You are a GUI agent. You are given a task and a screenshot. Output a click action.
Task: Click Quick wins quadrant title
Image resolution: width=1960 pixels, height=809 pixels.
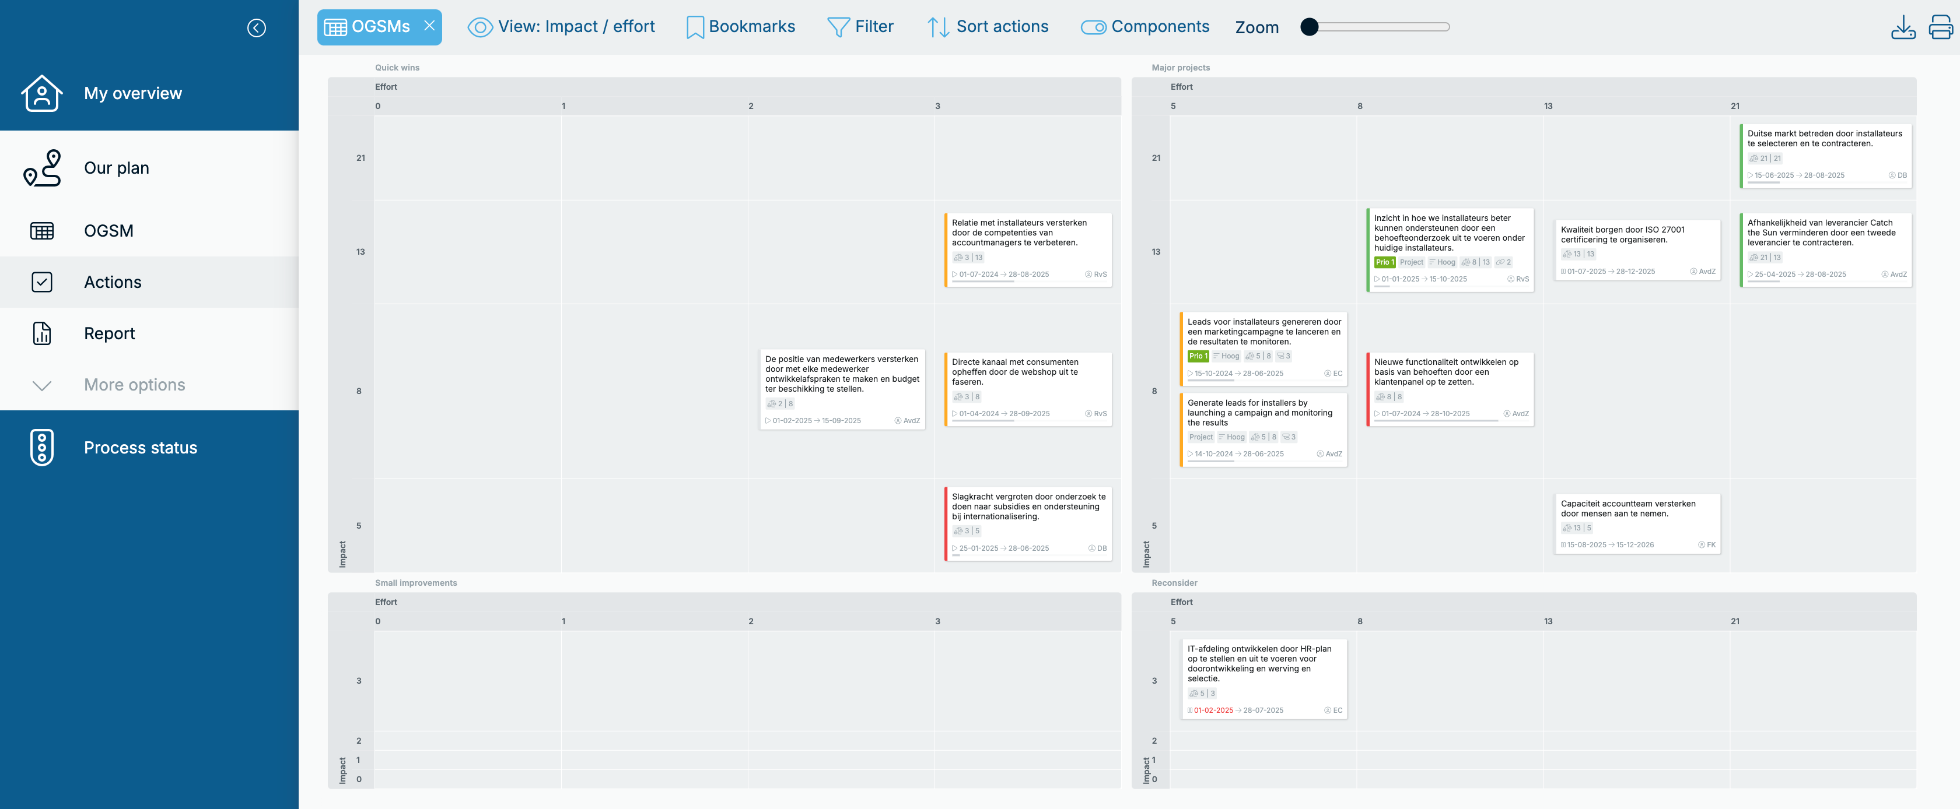pos(397,68)
